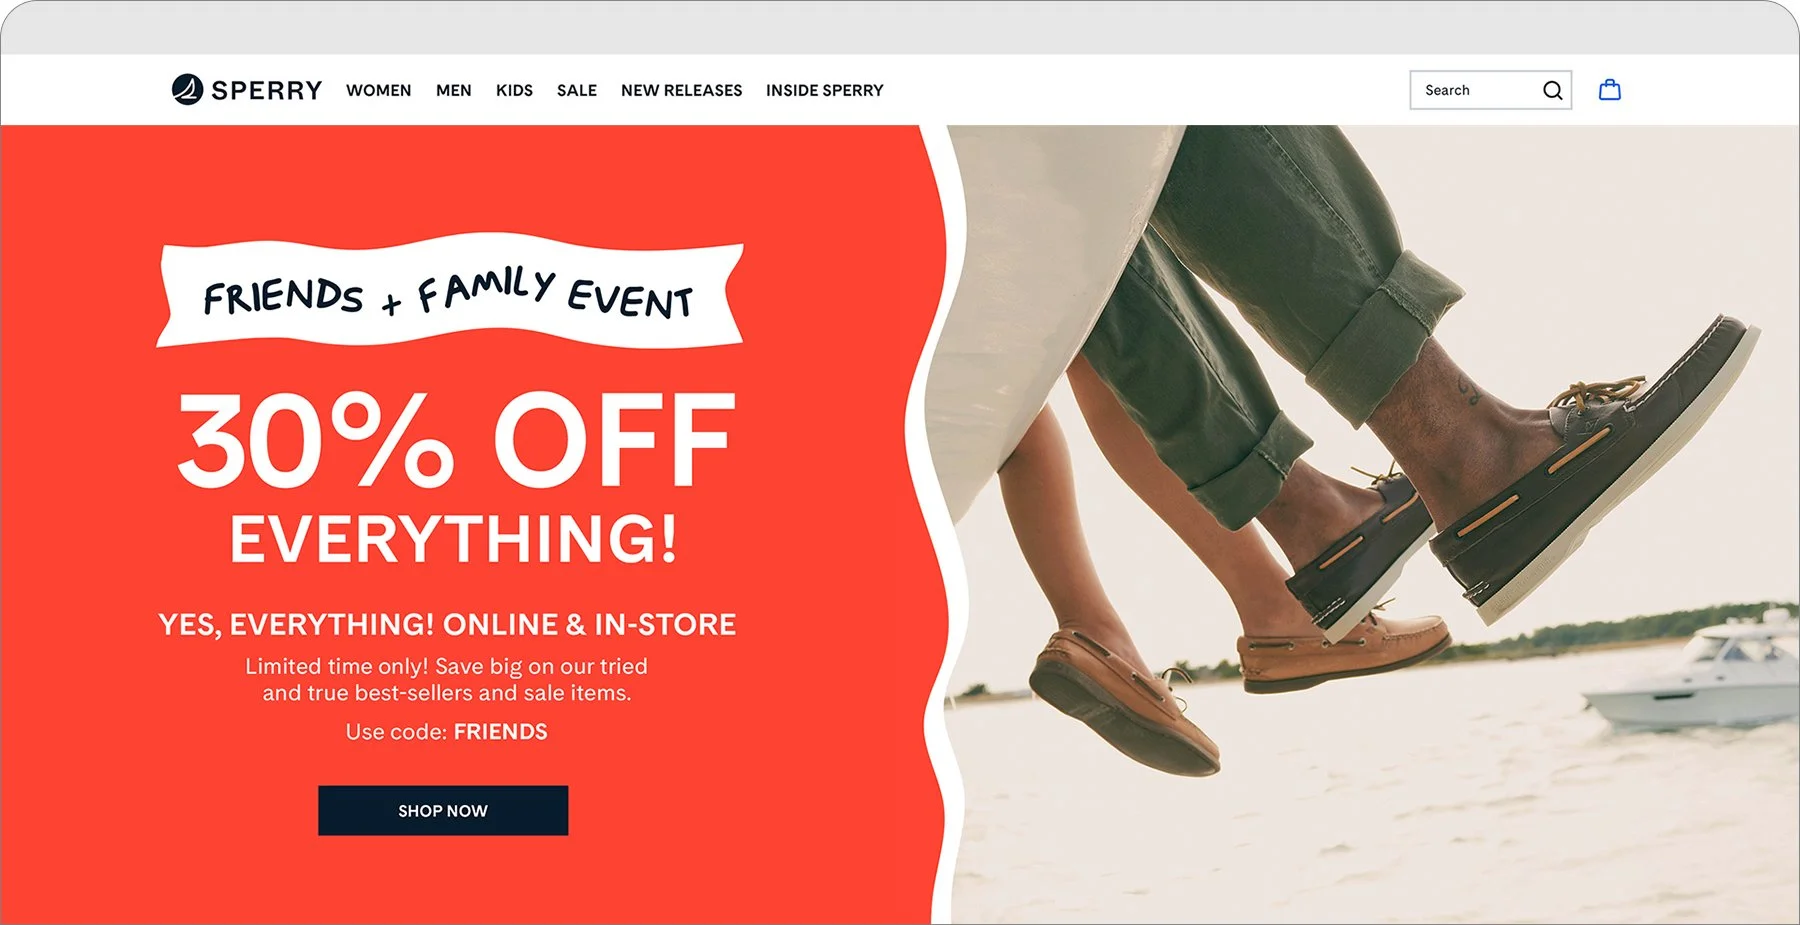This screenshot has width=1800, height=925.
Task: Click the tan boat shoe in photo
Action: click(1123, 702)
